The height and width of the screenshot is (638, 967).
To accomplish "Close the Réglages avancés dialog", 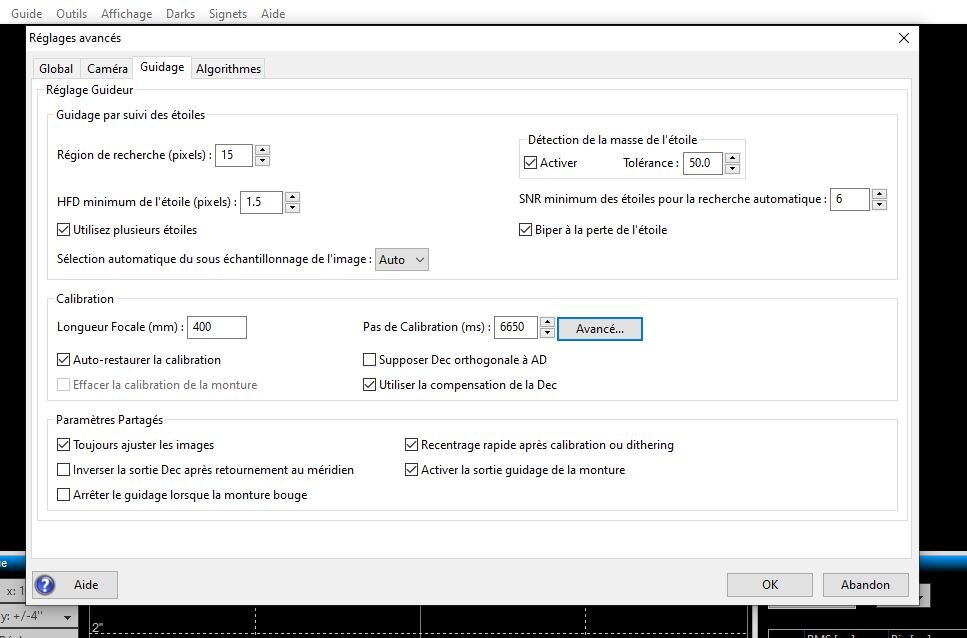I will coord(903,38).
